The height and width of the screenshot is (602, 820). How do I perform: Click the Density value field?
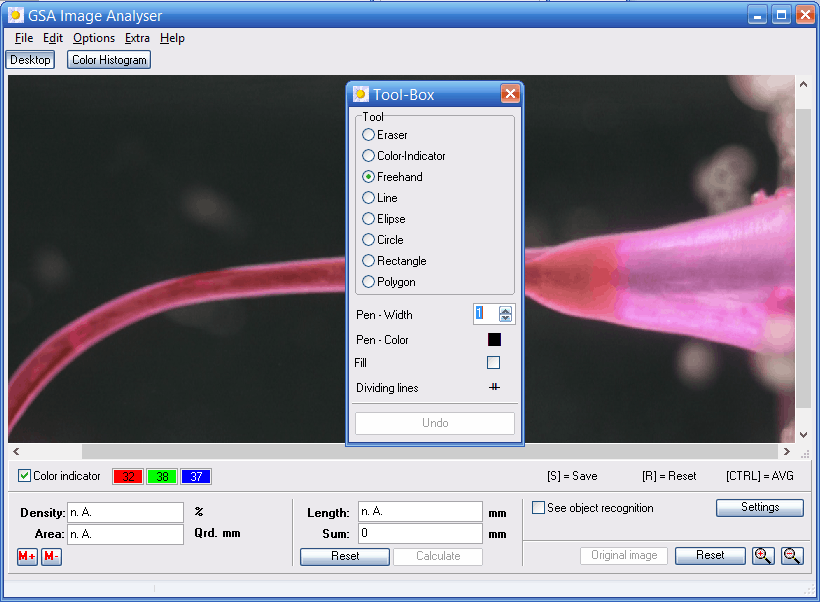tap(126, 513)
